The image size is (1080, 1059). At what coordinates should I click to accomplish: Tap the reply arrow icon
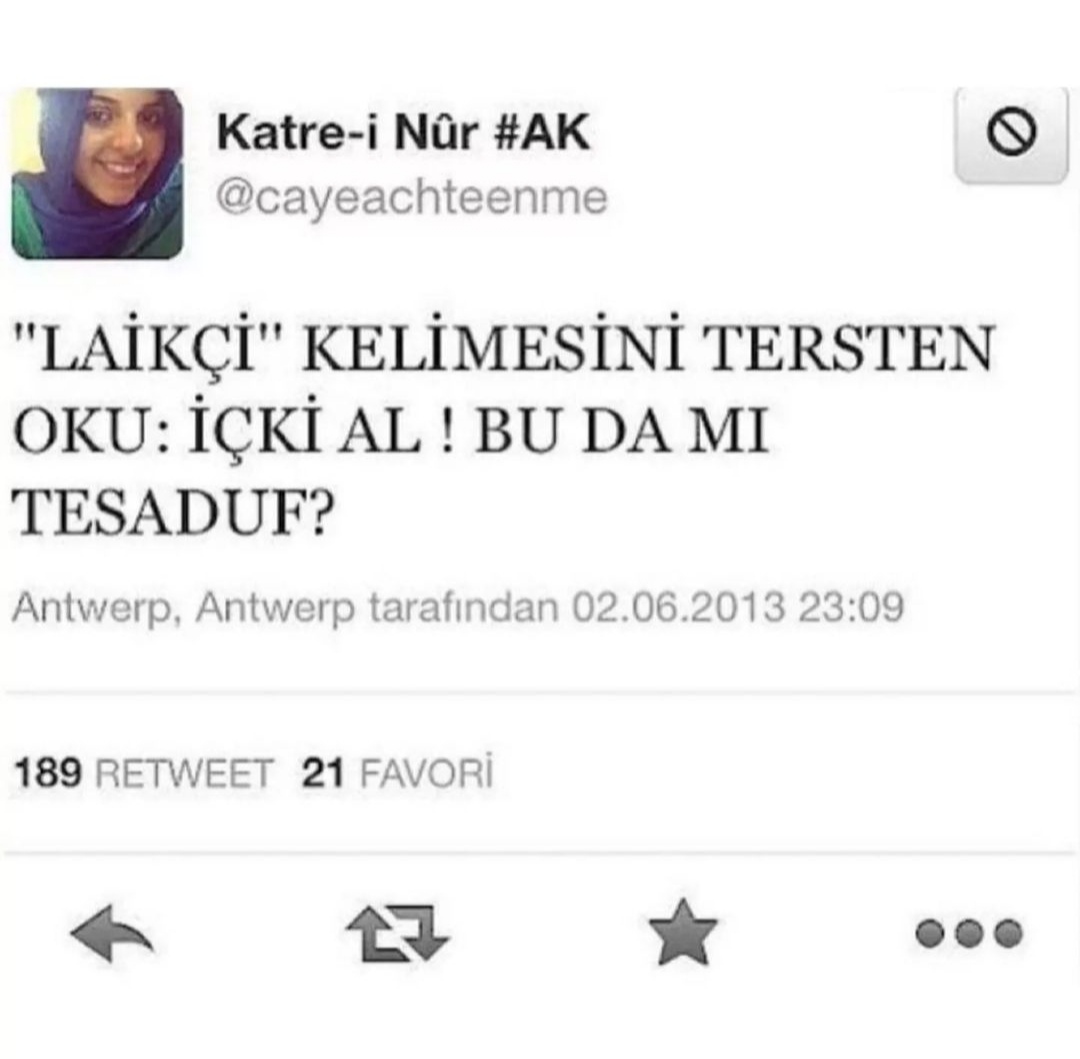pos(112,934)
